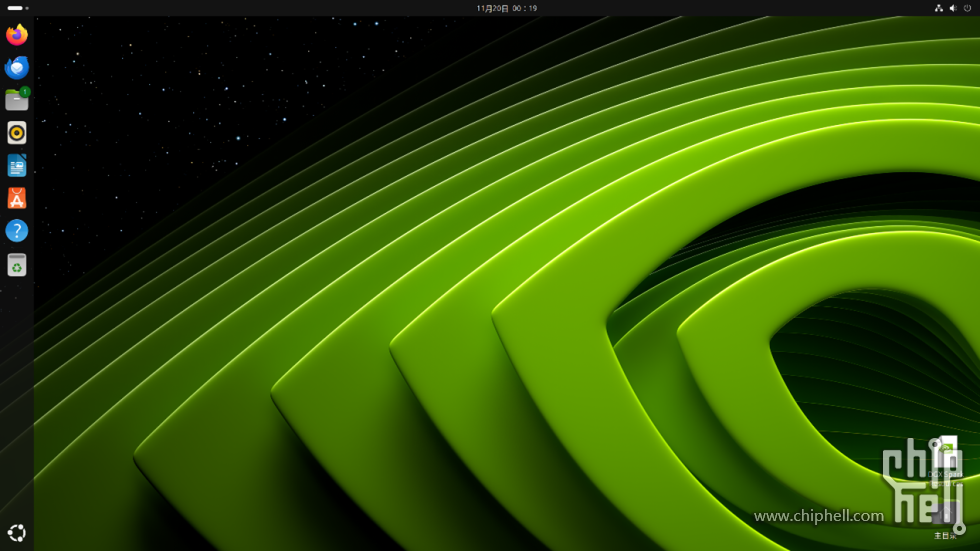Viewport: 980px width, 551px height.
Task: Click the volume speaker icon in top bar
Action: point(953,8)
